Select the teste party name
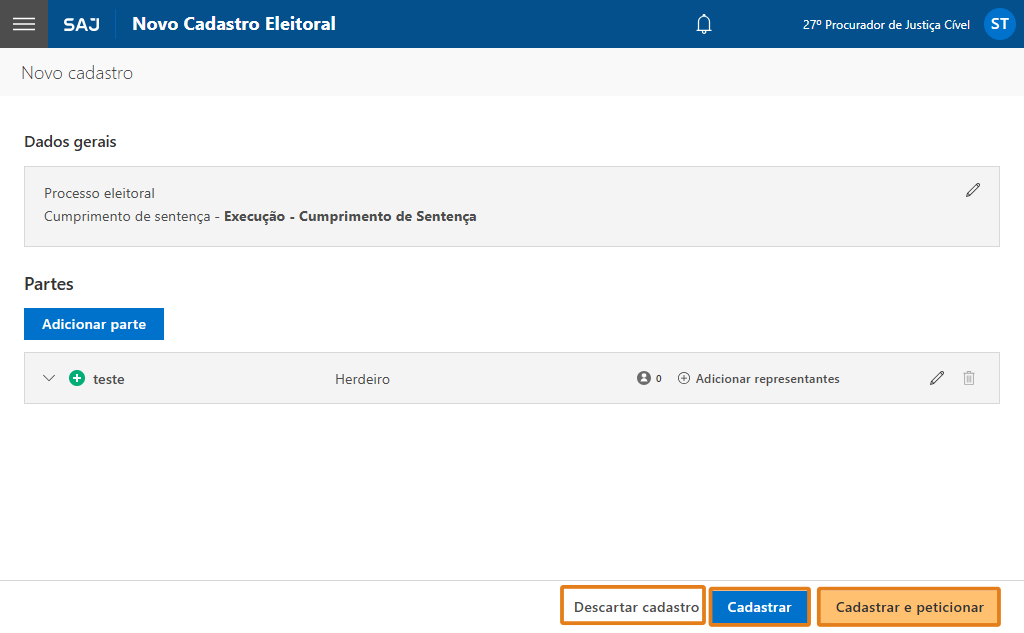The image size is (1024, 633). pyautogui.click(x=108, y=379)
